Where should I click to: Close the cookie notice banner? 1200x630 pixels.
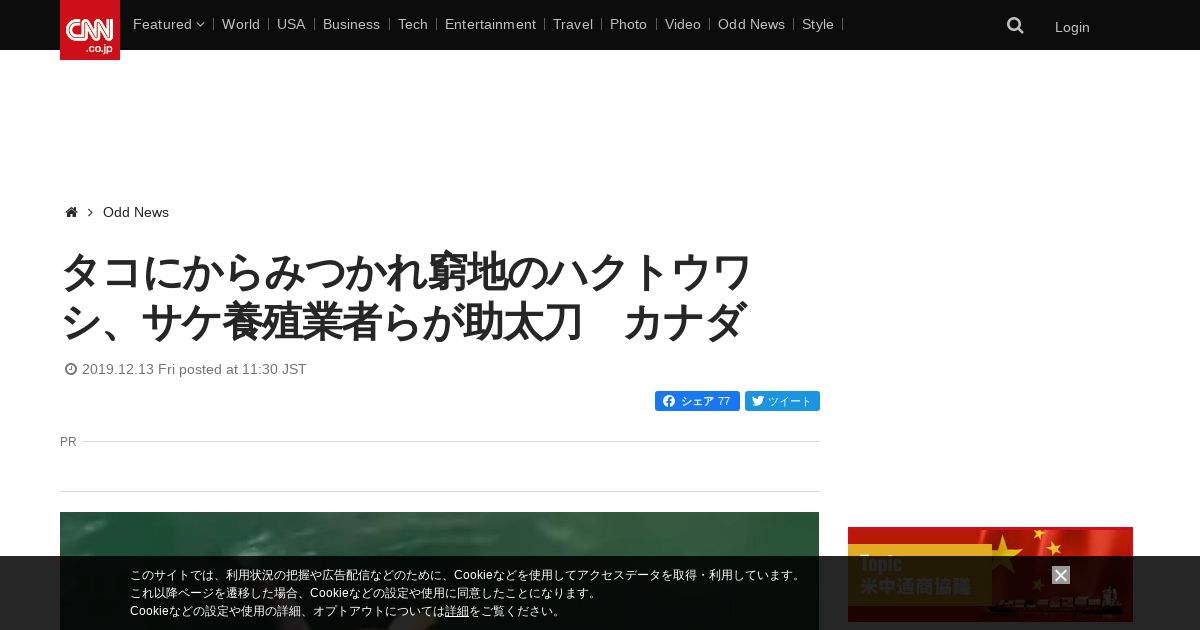(x=1061, y=575)
